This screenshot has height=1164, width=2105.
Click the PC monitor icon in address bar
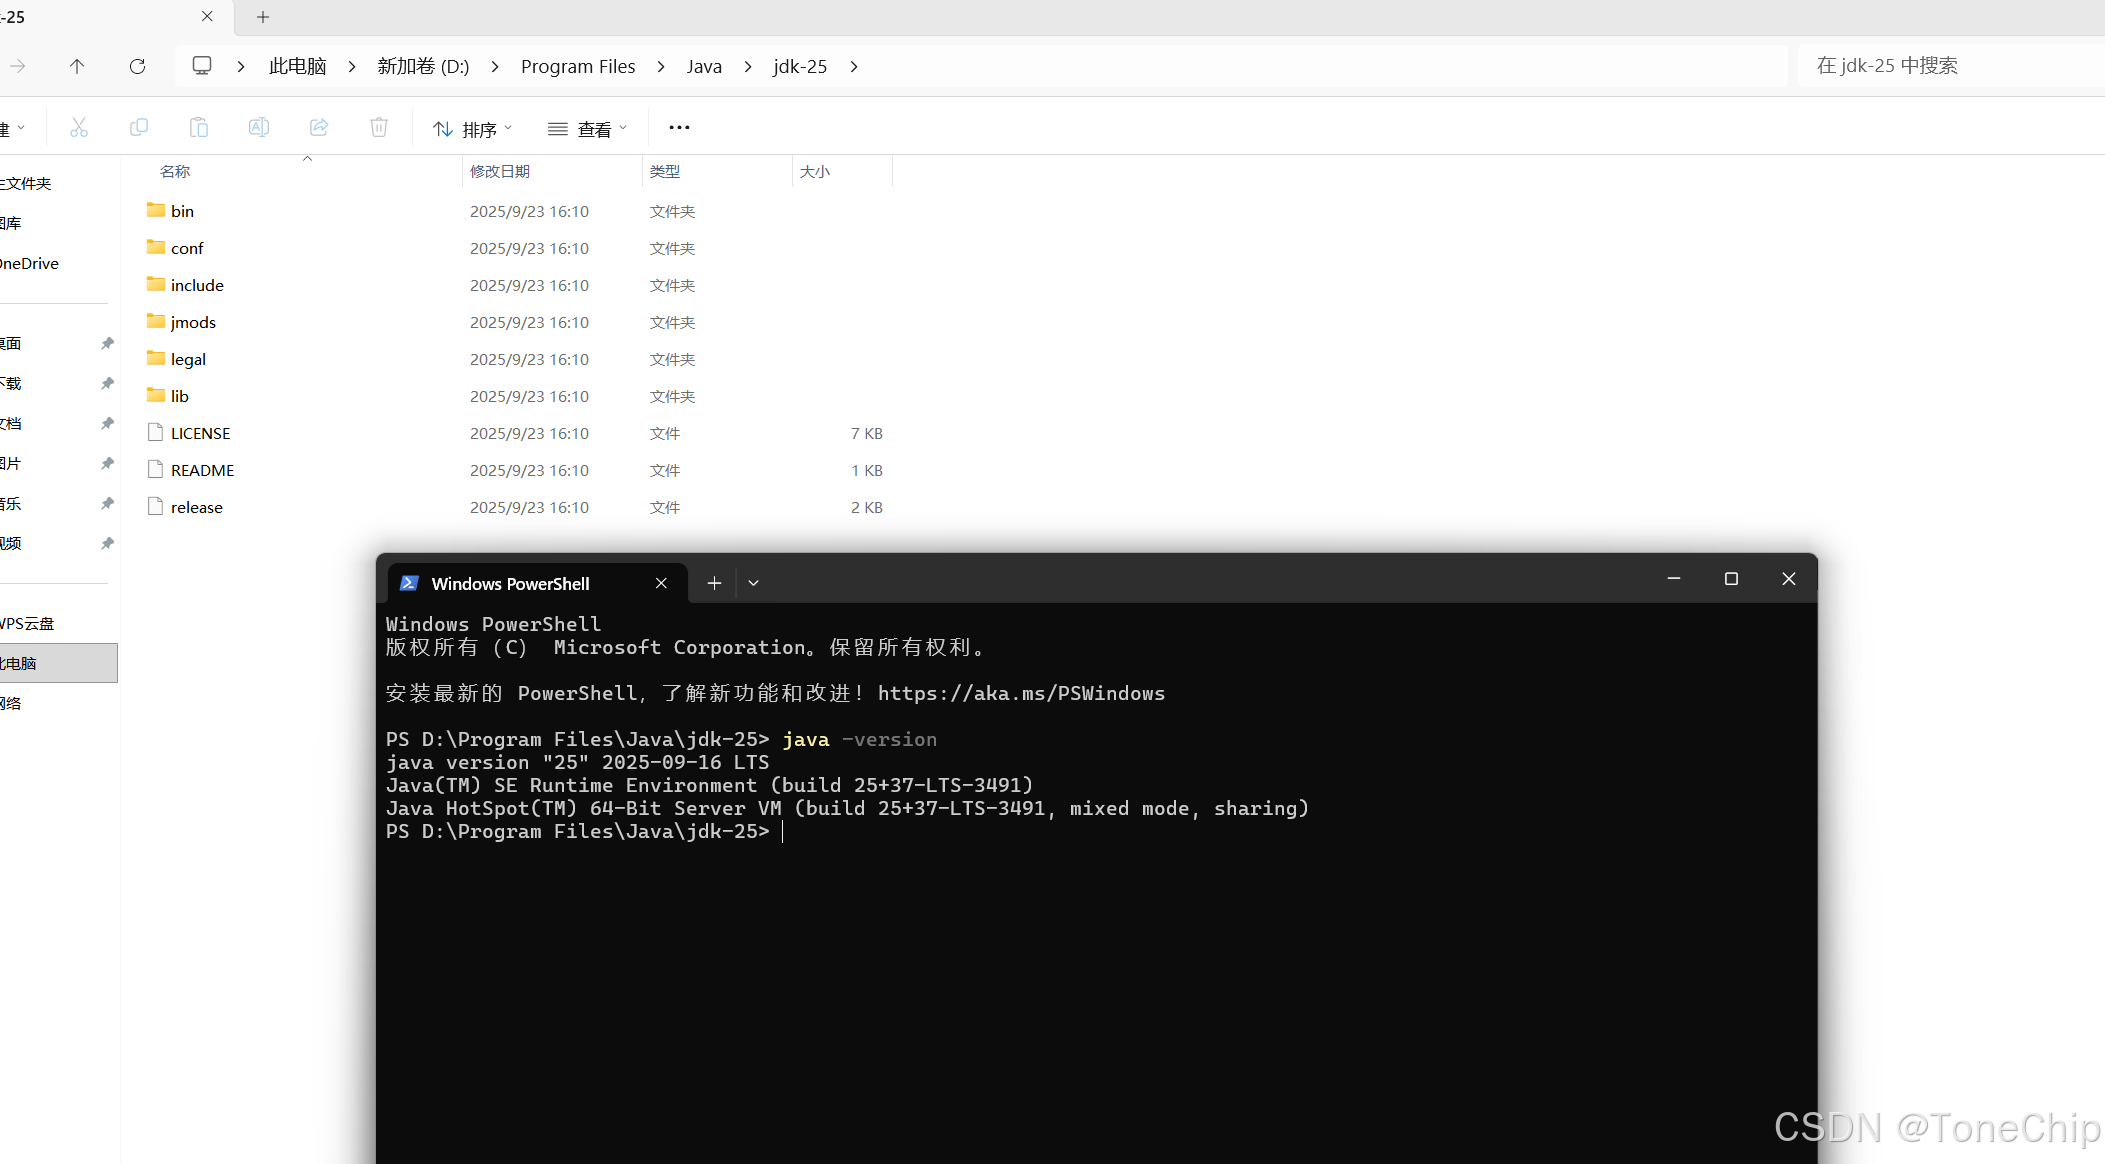tap(202, 66)
